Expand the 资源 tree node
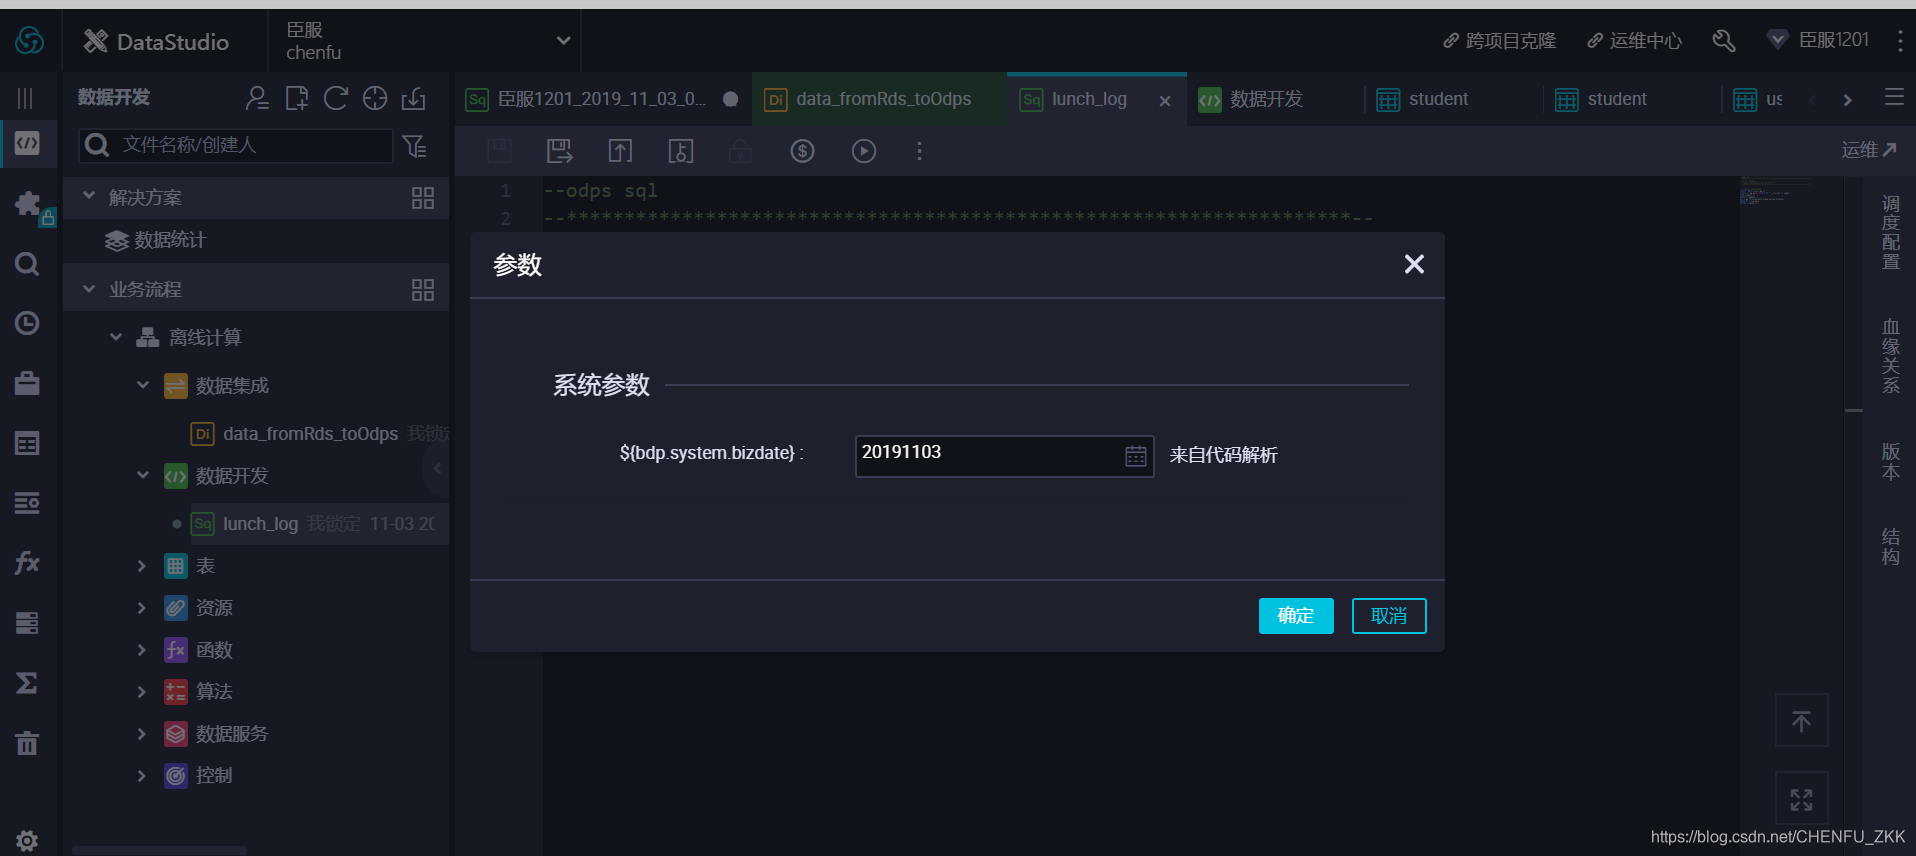1916x856 pixels. click(x=142, y=608)
